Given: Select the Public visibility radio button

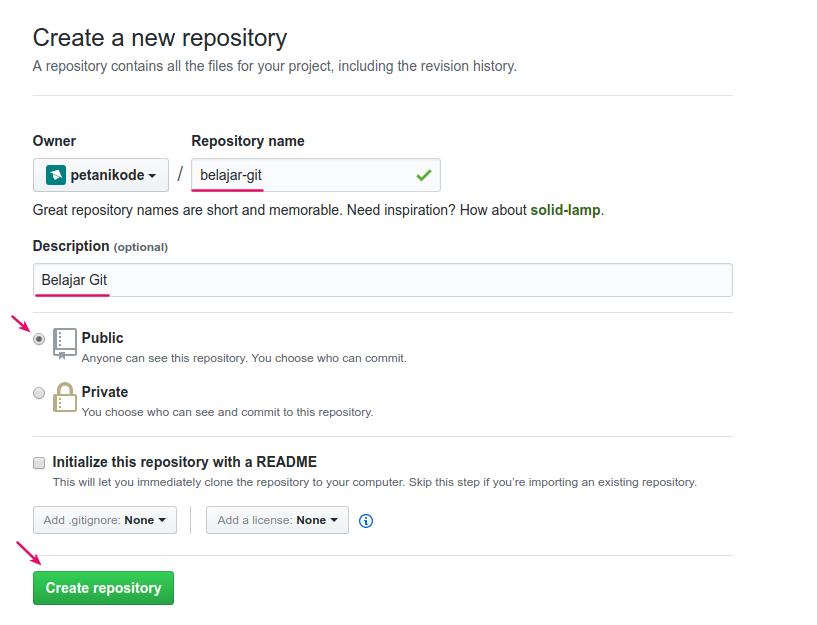Looking at the screenshot, I should tap(38, 339).
